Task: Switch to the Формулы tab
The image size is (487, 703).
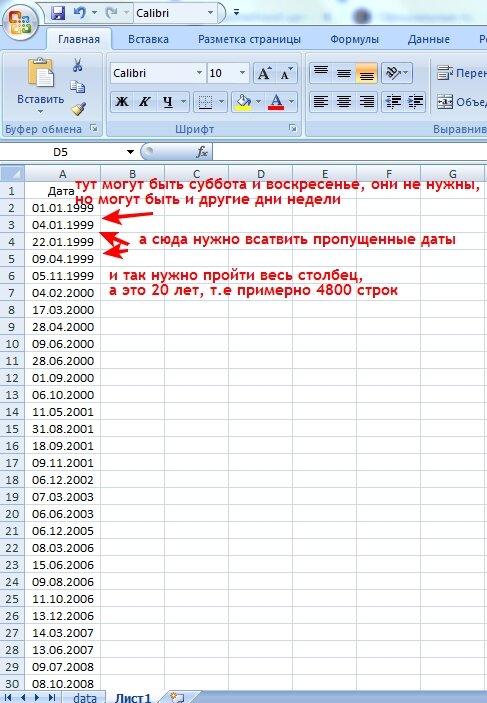Action: click(354, 39)
